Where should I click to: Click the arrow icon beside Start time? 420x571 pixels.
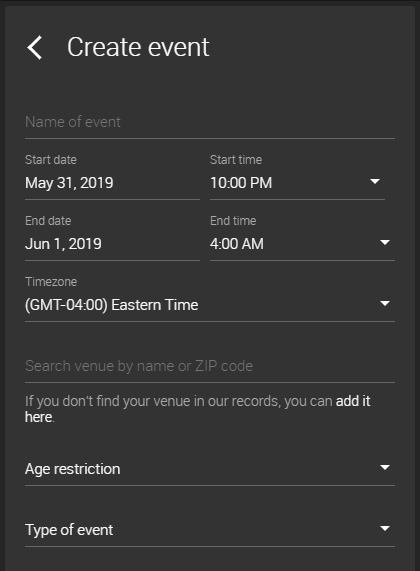pos(375,181)
